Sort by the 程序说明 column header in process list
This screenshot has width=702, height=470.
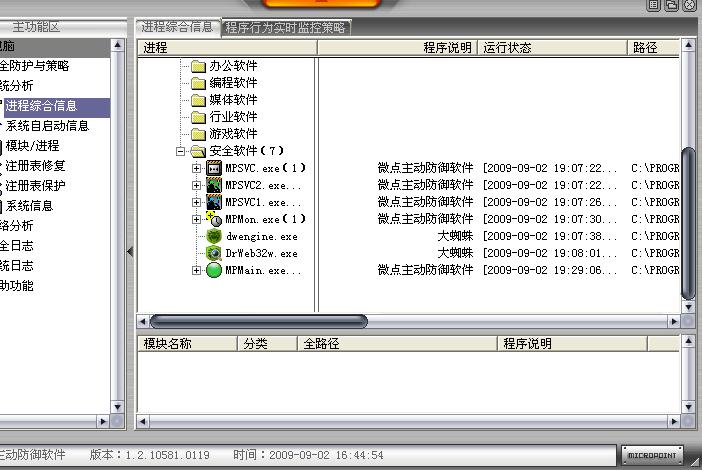pos(397,47)
